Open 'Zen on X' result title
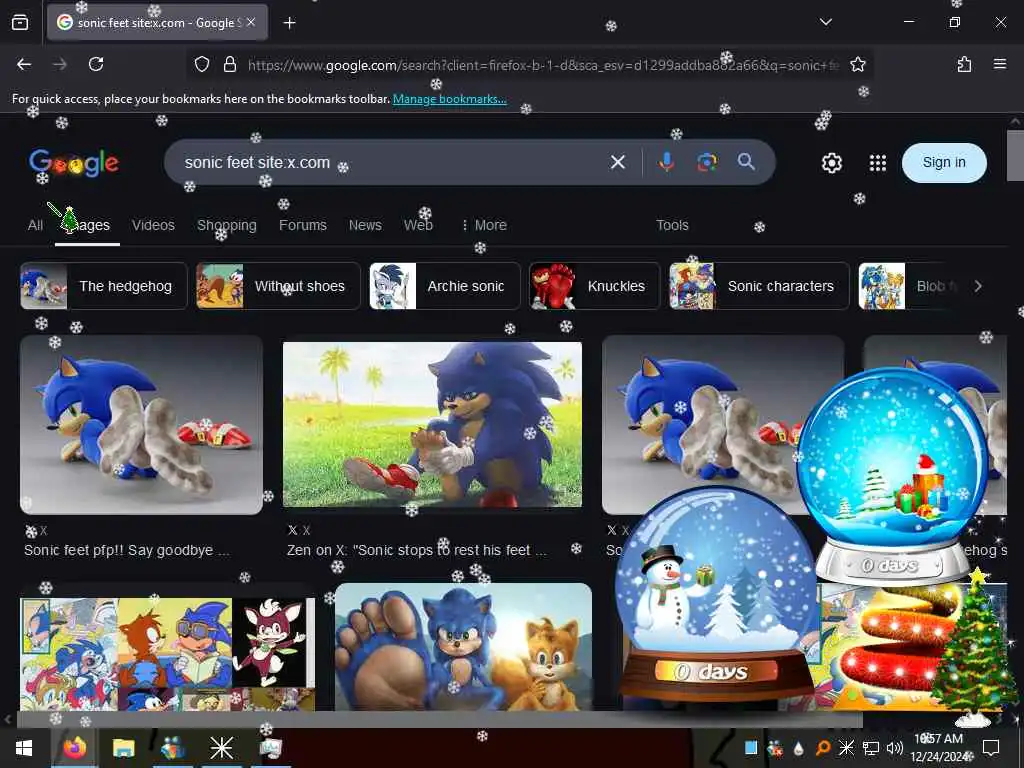Image resolution: width=1024 pixels, height=768 pixels. tap(417, 551)
